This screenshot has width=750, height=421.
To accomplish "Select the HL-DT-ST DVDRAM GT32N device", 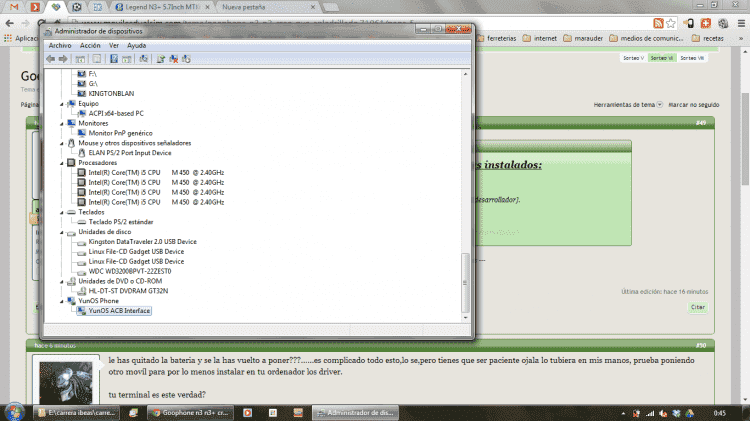I will 128,291.
